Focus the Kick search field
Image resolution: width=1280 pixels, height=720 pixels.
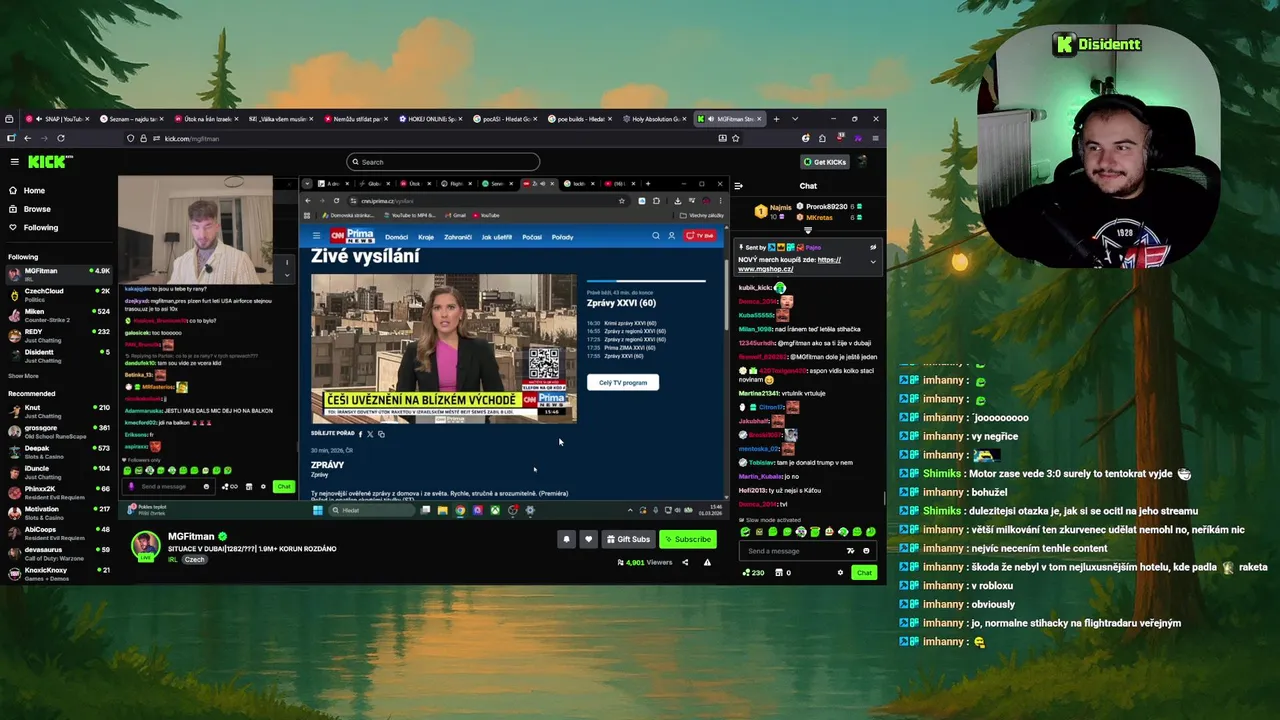443,161
